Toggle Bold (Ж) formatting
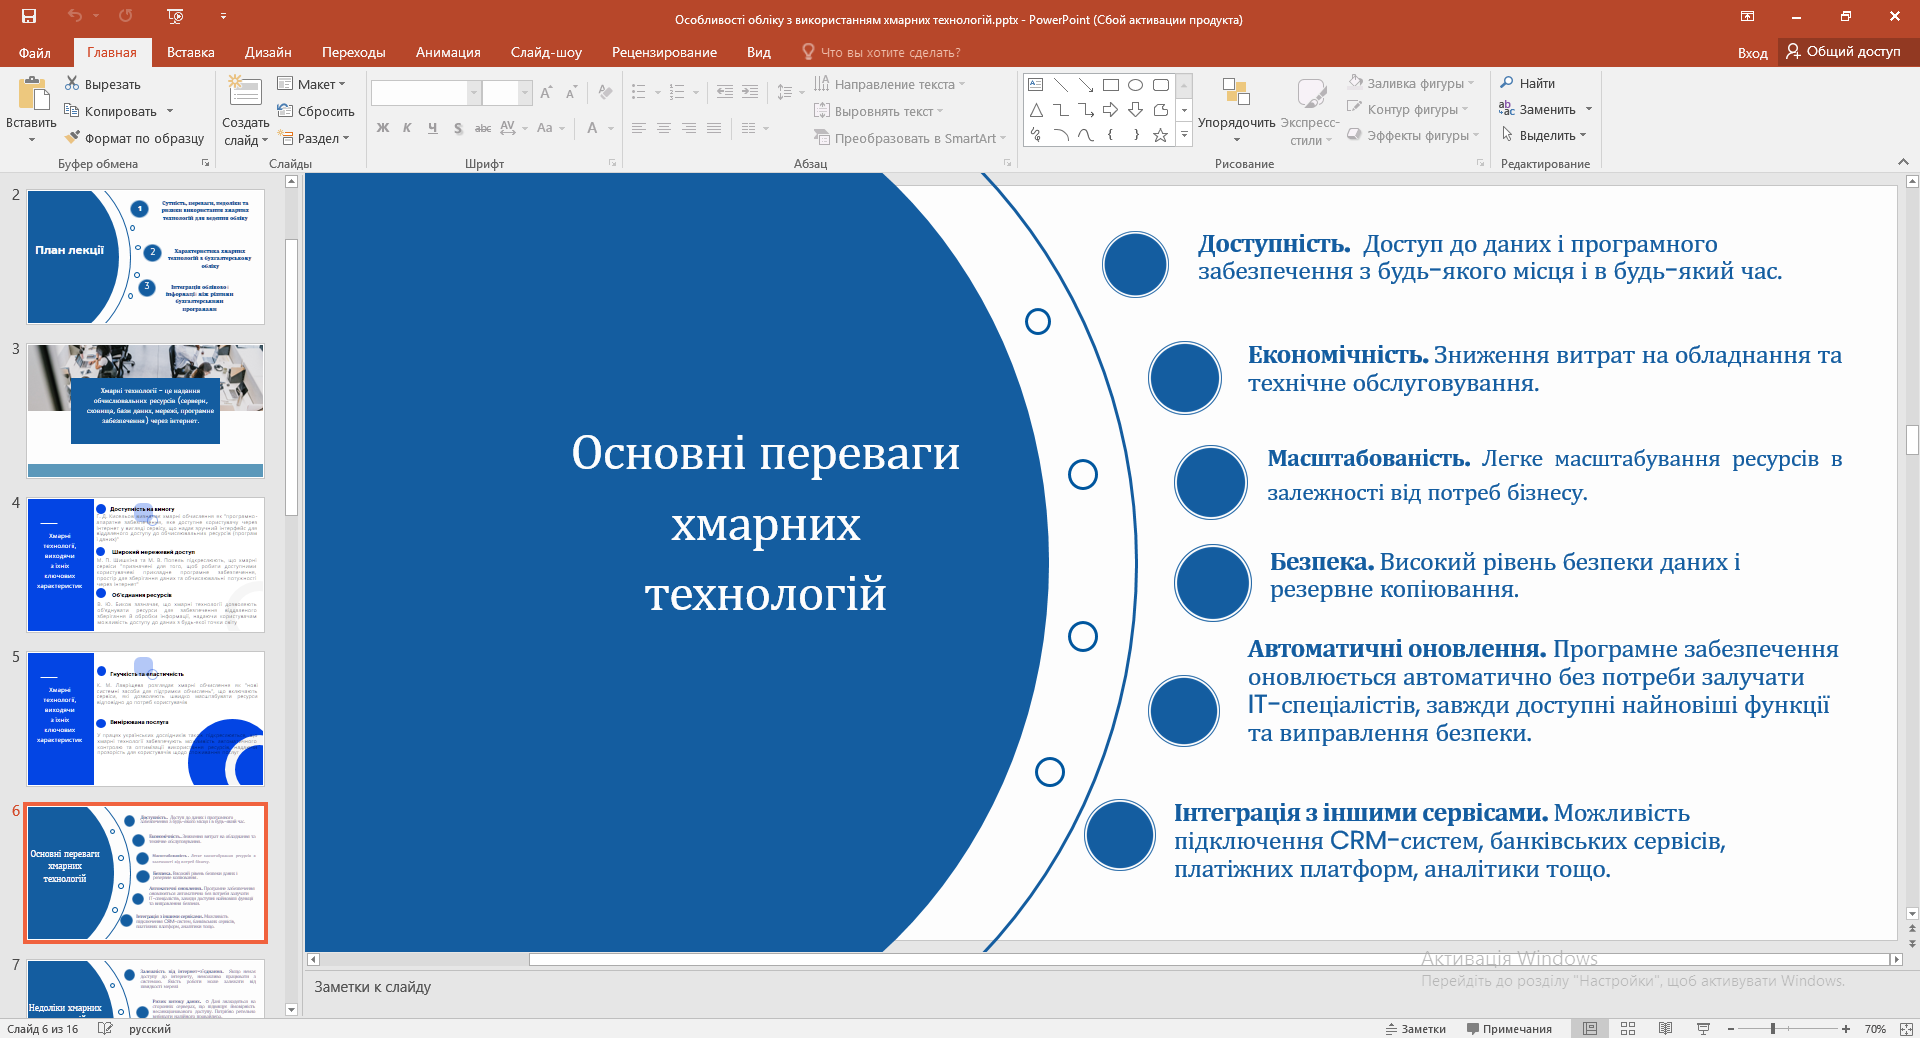This screenshot has width=1920, height=1038. point(383,128)
